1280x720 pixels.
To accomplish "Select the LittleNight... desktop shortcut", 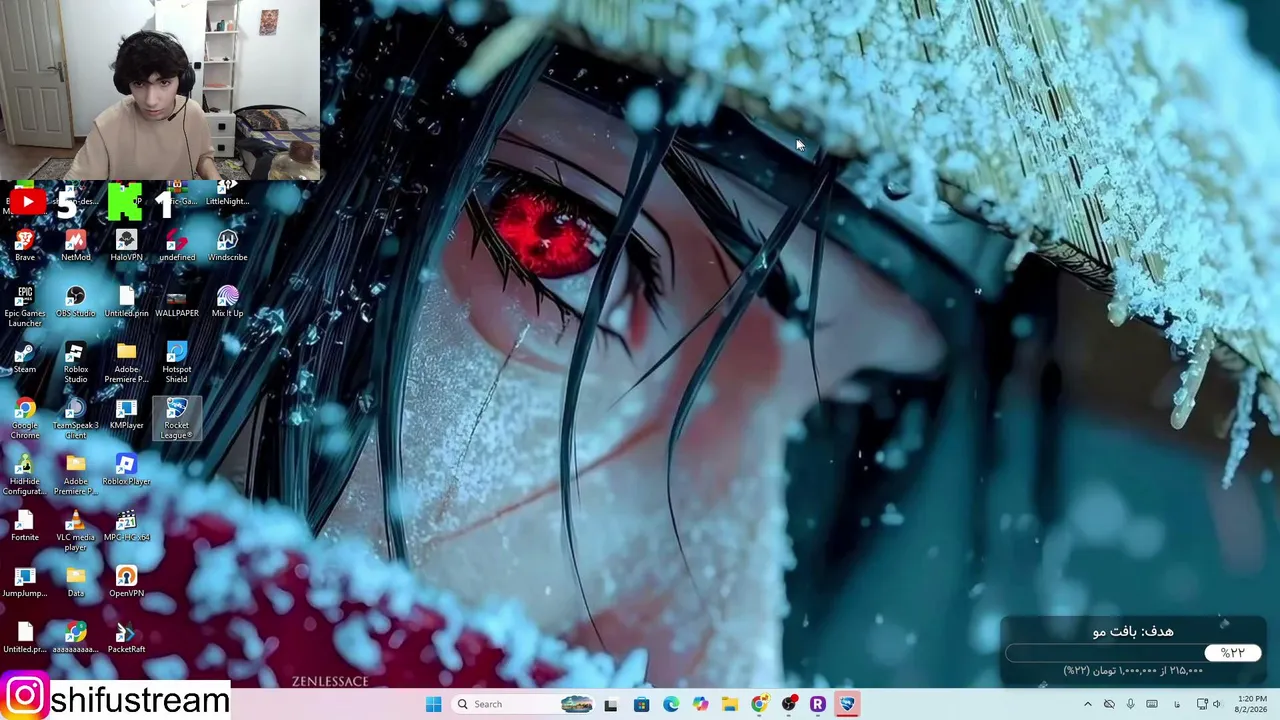I will [x=227, y=194].
